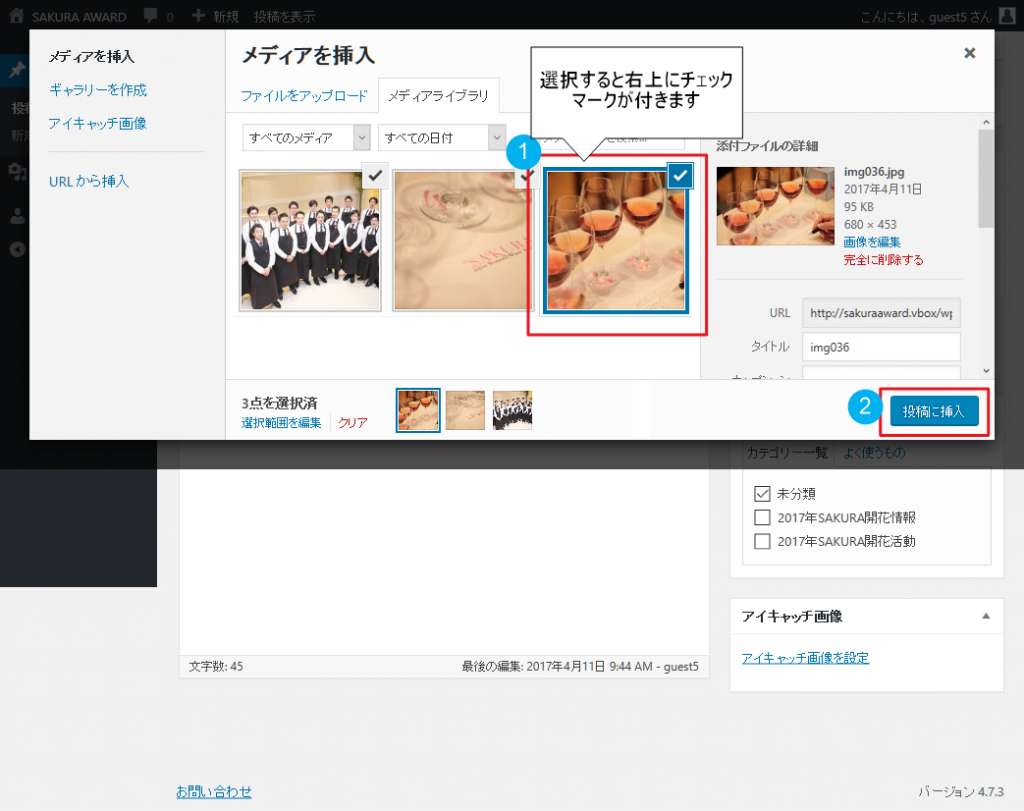Screen dimensions: 1024x811
Task: Click inside the URL field
Action: point(881,313)
